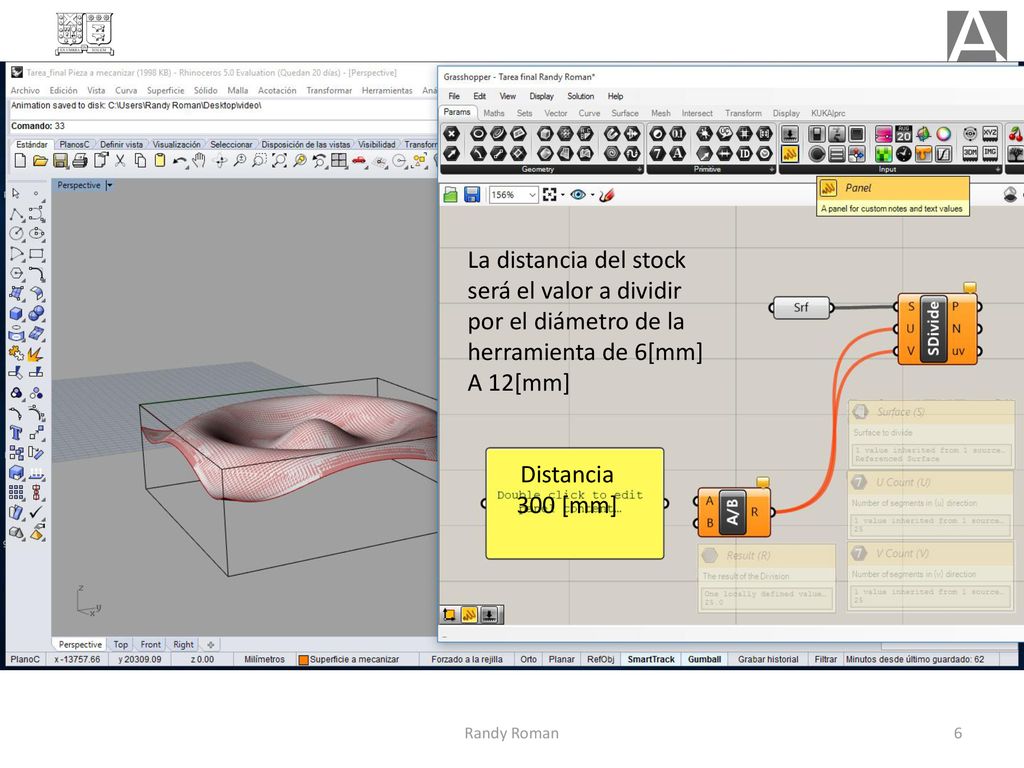Toggle Grasshopper preview with the eye icon
This screenshot has height=768, width=1024.
tap(578, 195)
